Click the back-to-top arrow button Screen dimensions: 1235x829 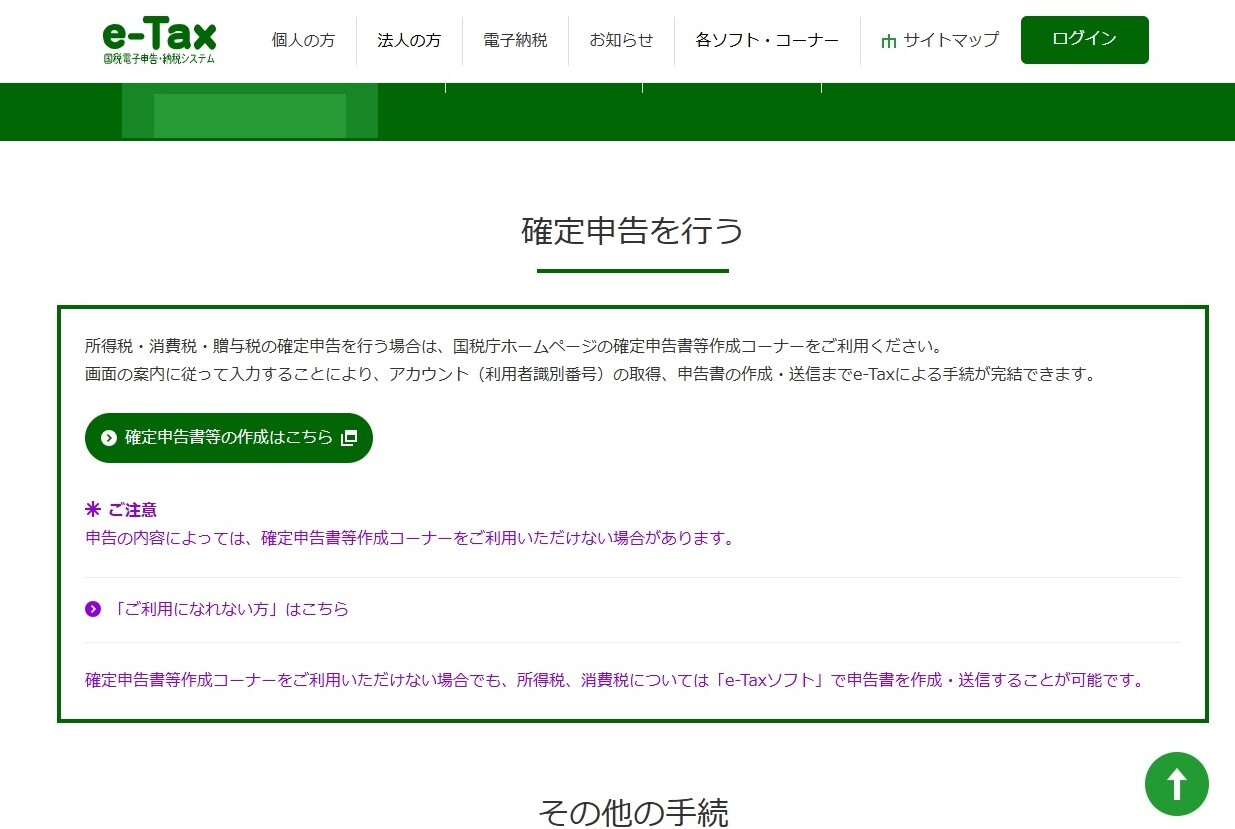(x=1177, y=784)
